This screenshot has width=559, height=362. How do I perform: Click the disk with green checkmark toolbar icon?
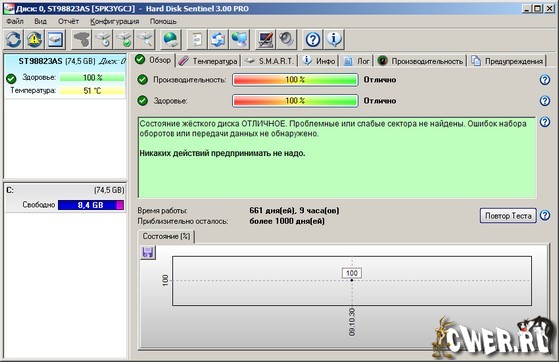pos(124,39)
